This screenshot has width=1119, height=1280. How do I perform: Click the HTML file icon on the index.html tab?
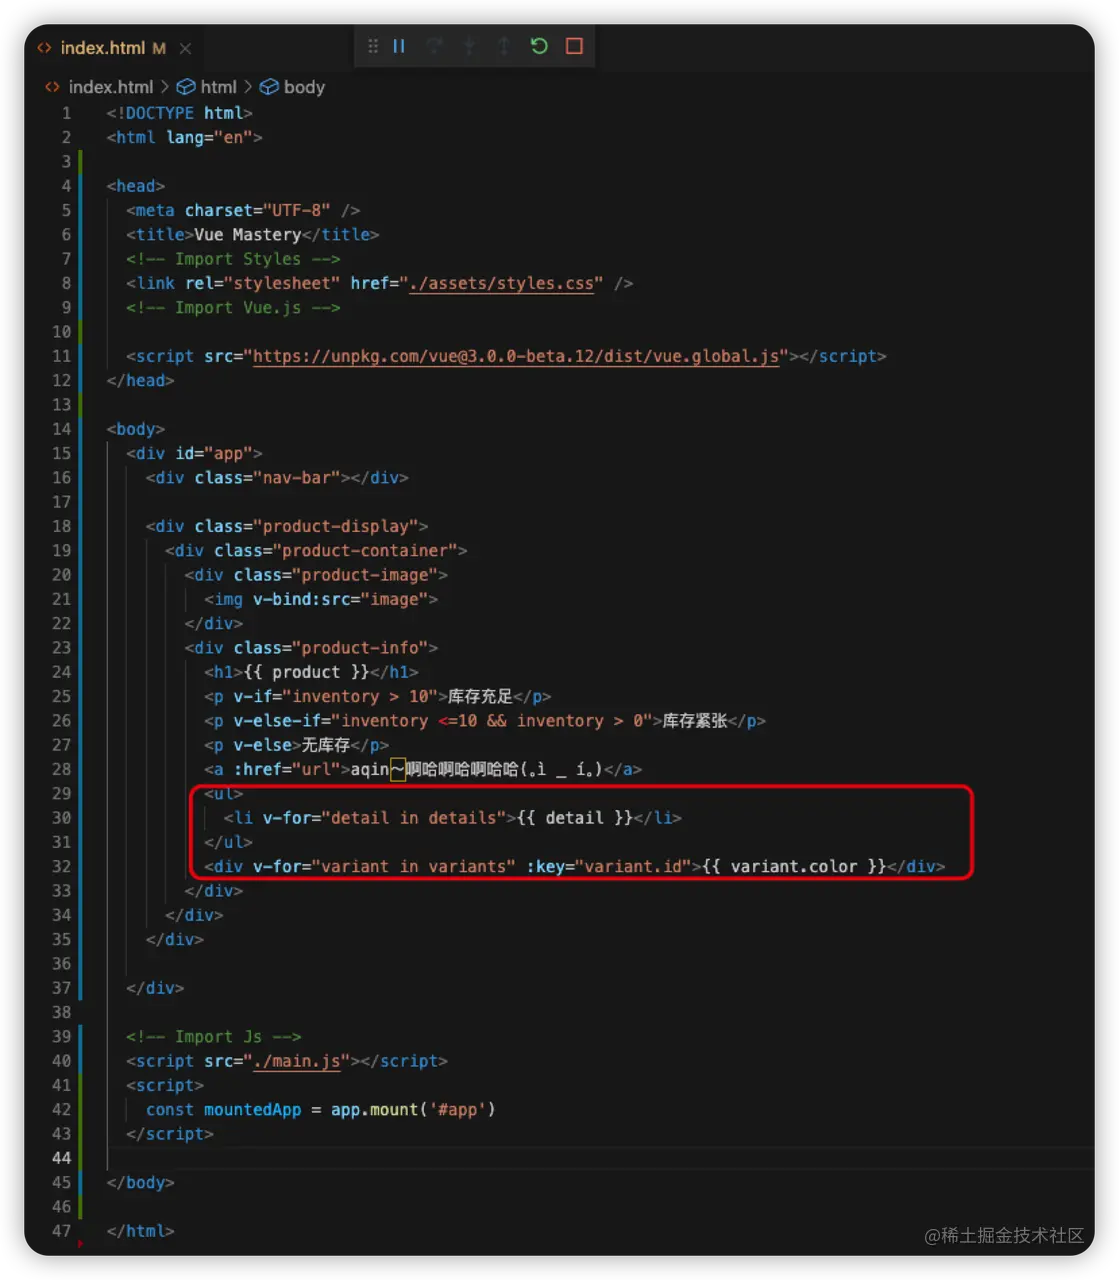tap(44, 48)
